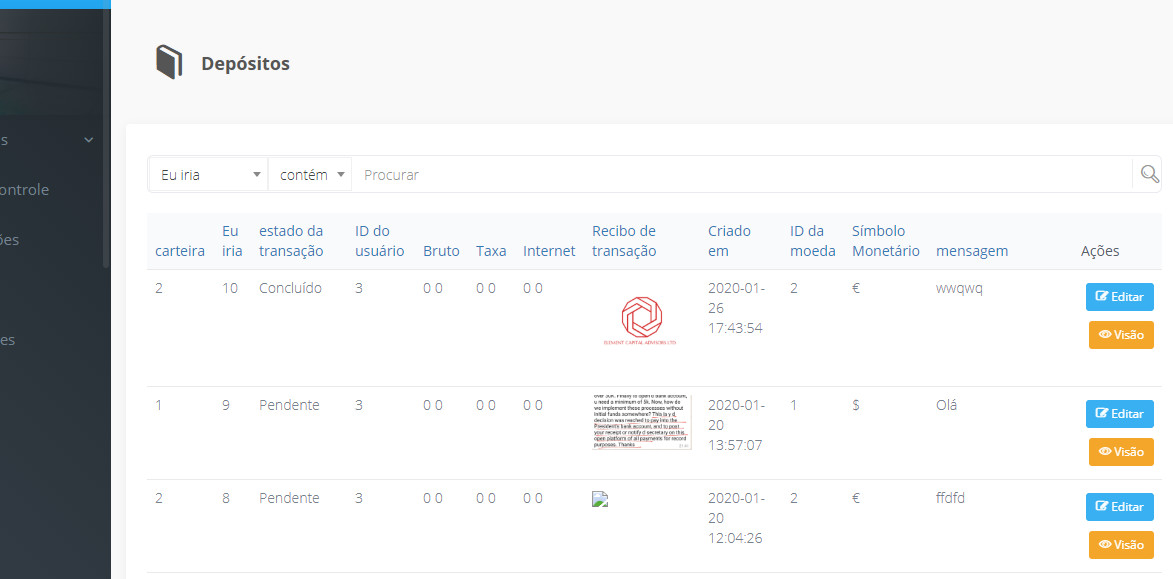Sort the table by 'Criado em' column
This screenshot has width=1173, height=579.
coord(730,240)
